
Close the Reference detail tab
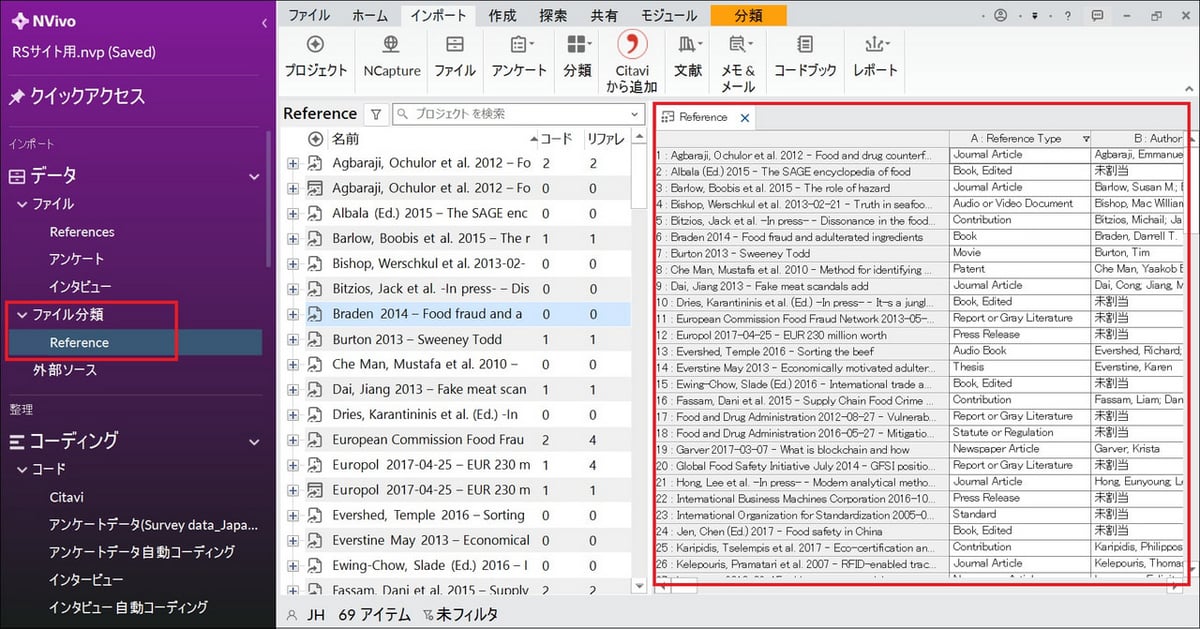pyautogui.click(x=745, y=118)
